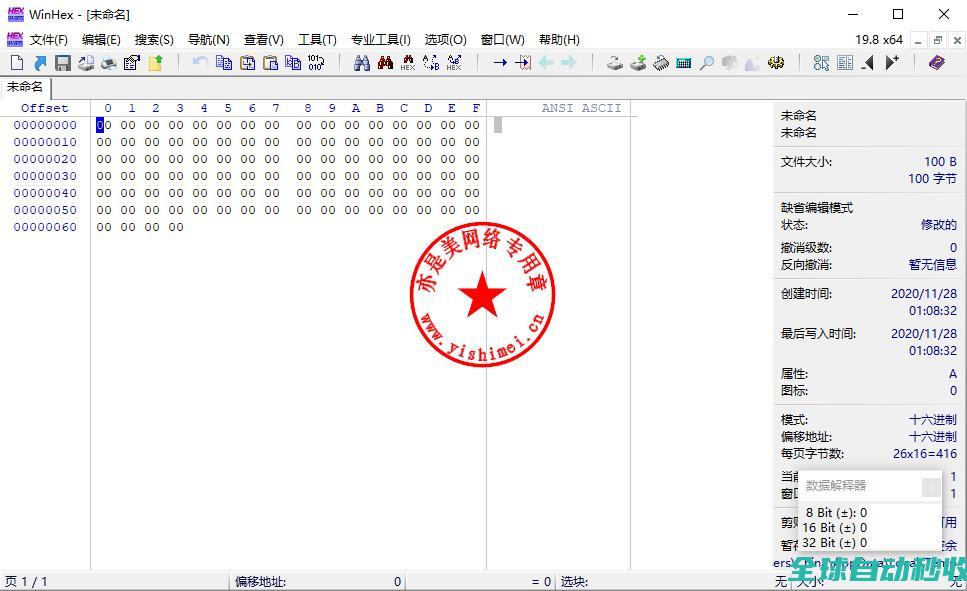Open the calculator icon in toolbar

point(684,63)
